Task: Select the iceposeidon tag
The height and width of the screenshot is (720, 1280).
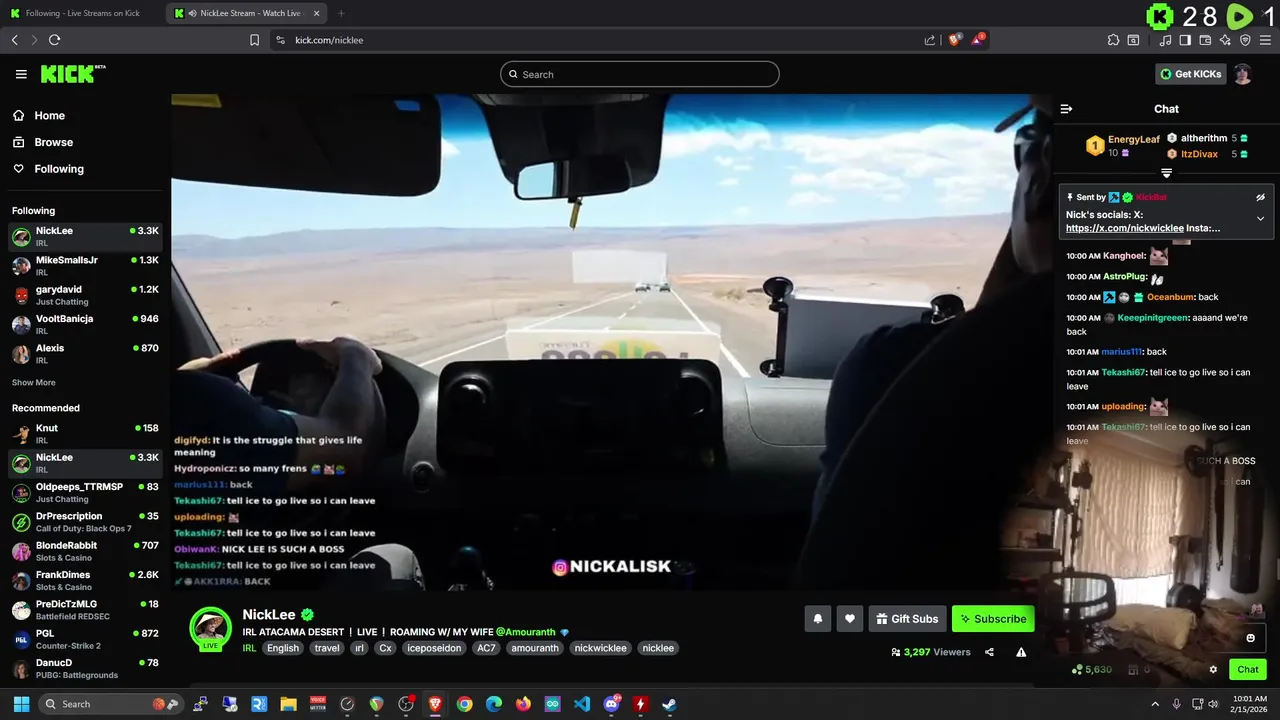Action: click(x=434, y=648)
